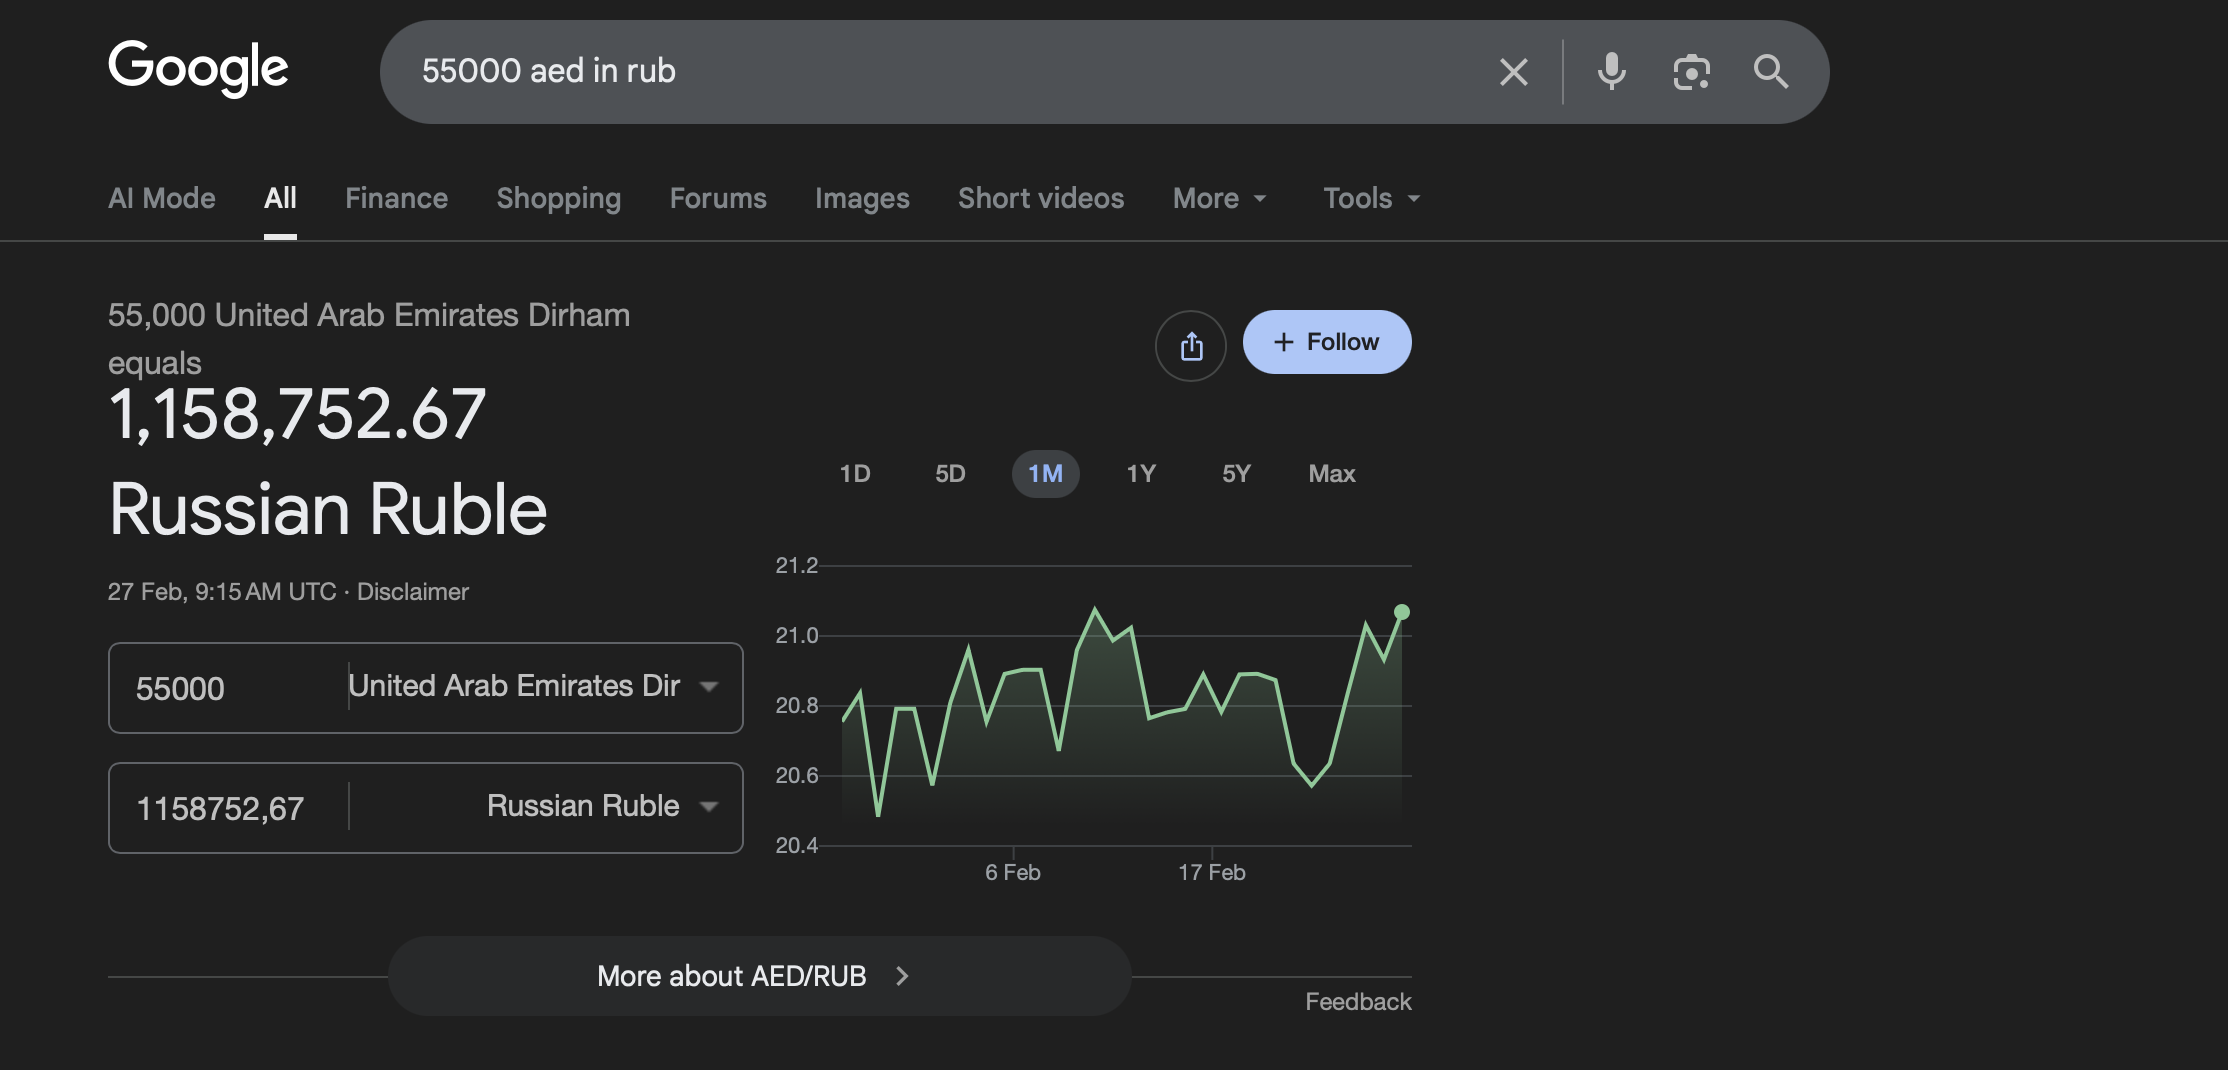Screen dimensions: 2228x1070
Task: Expand the More search menu
Action: pos(1219,198)
